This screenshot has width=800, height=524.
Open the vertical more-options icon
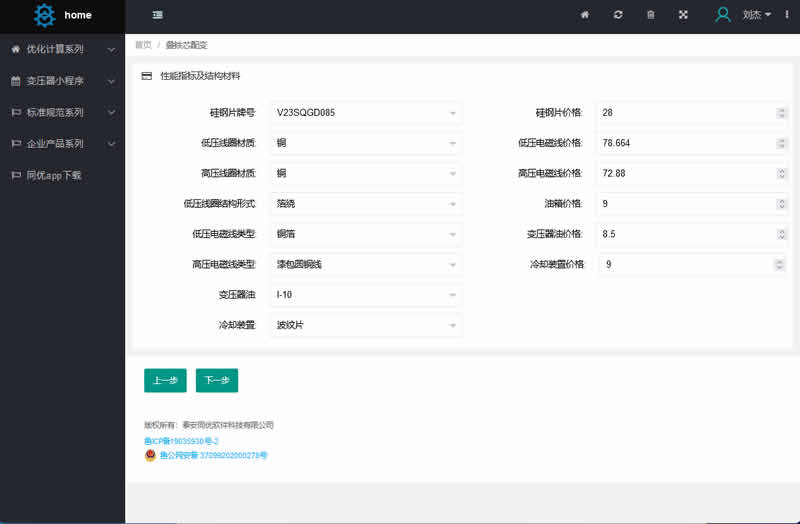787,15
